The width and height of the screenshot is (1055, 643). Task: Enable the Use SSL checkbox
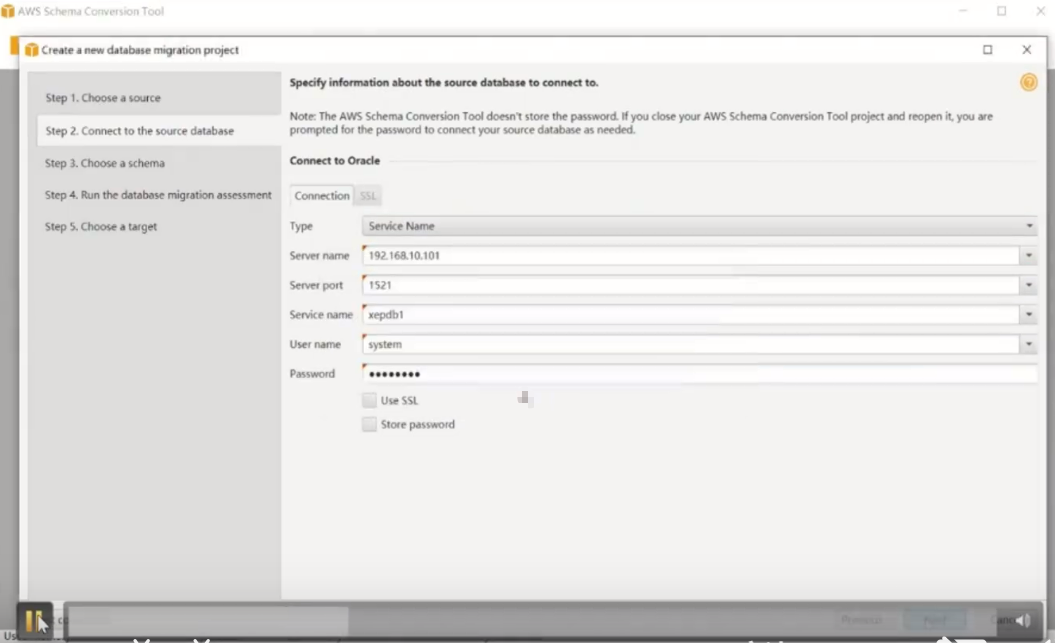pyautogui.click(x=369, y=399)
